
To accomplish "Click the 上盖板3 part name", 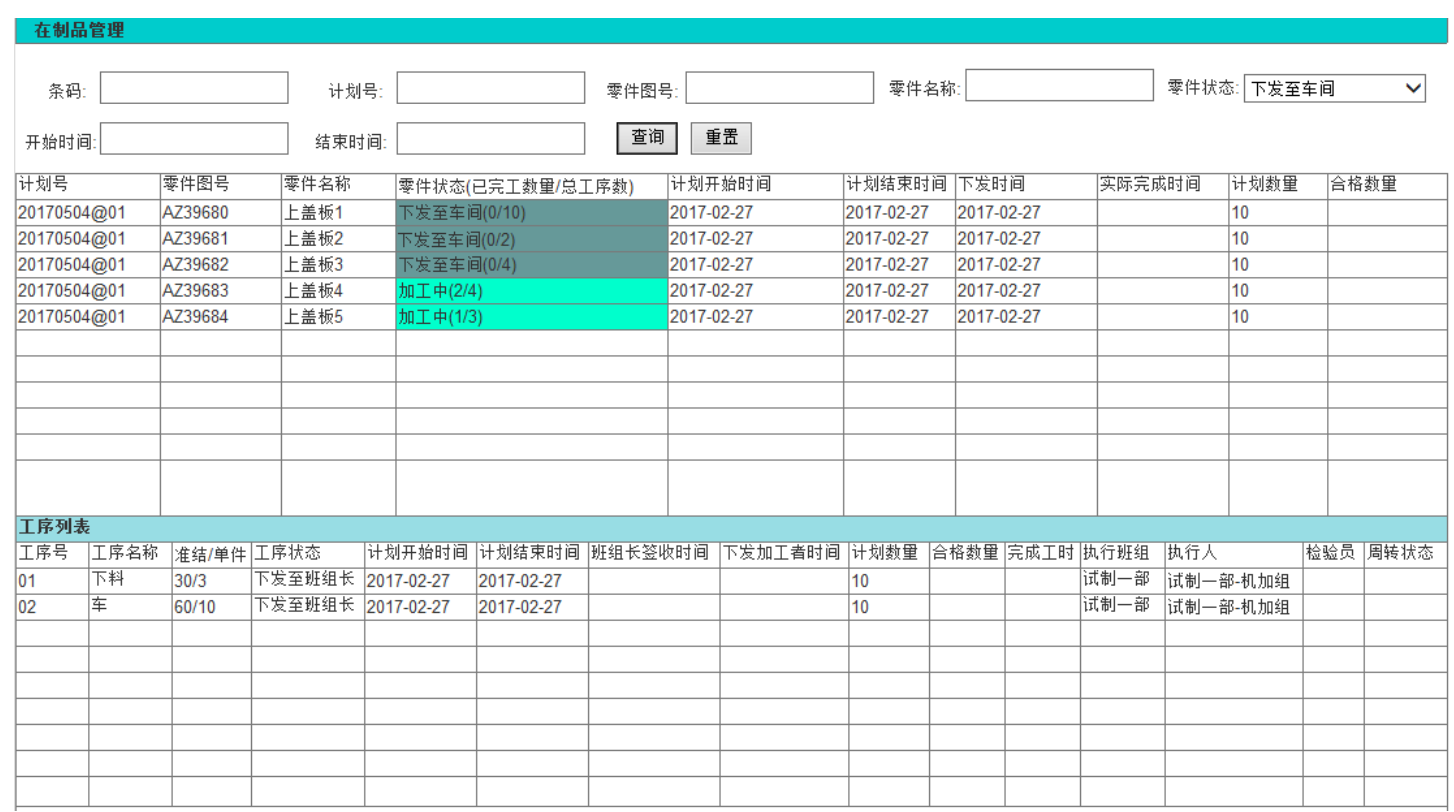I will point(314,264).
